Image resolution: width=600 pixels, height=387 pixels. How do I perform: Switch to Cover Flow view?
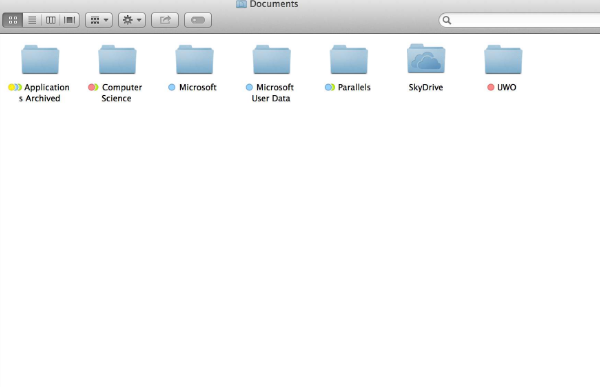point(70,20)
